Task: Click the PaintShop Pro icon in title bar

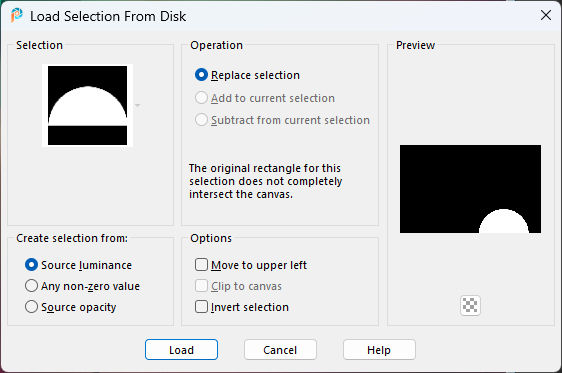Action: [x=16, y=15]
